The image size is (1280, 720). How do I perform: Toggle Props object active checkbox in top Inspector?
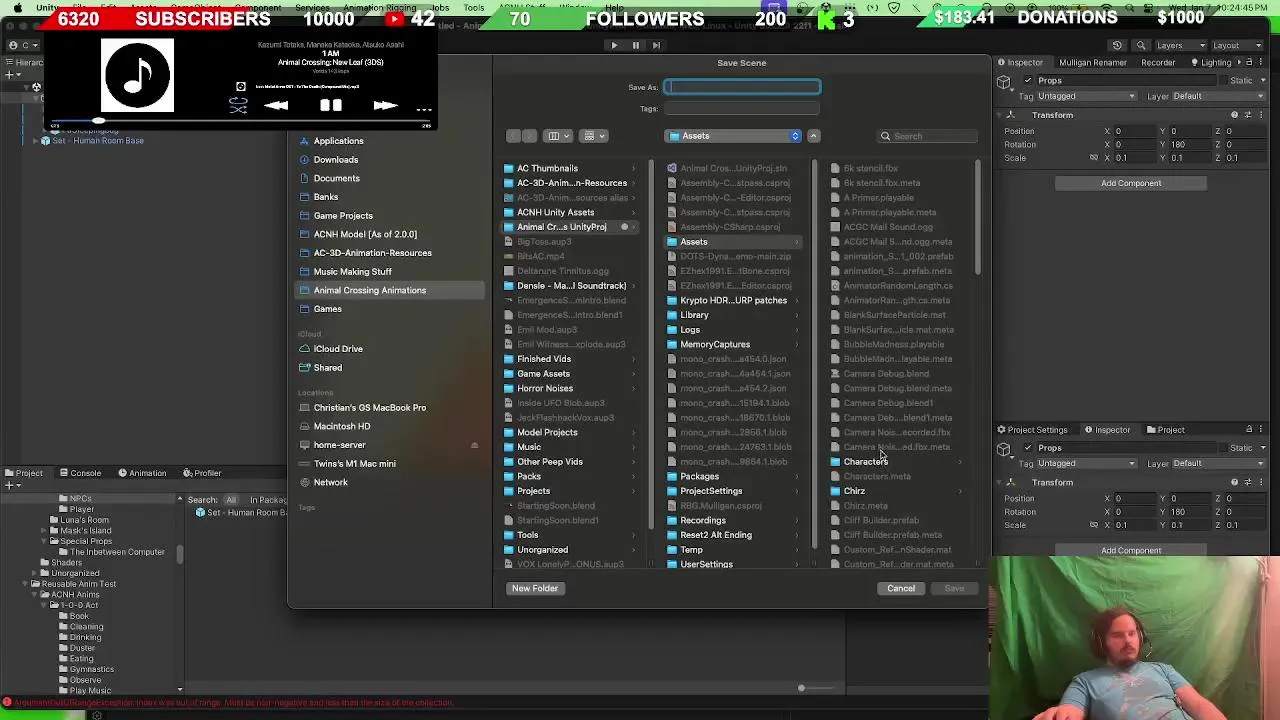(1028, 80)
